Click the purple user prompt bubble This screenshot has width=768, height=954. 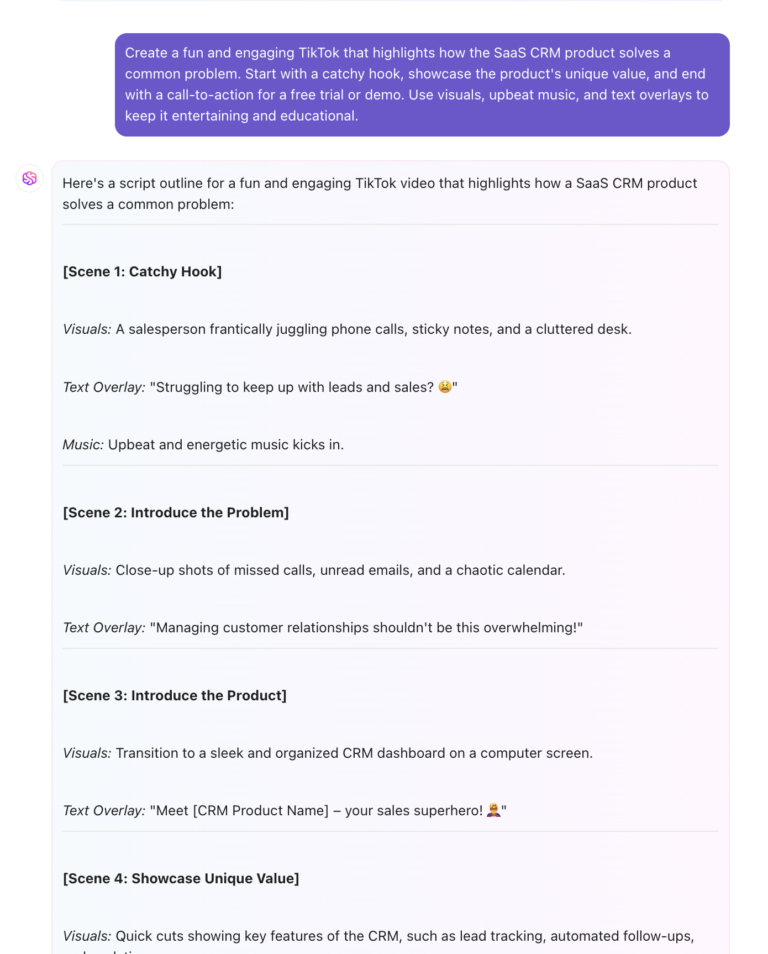tap(421, 84)
